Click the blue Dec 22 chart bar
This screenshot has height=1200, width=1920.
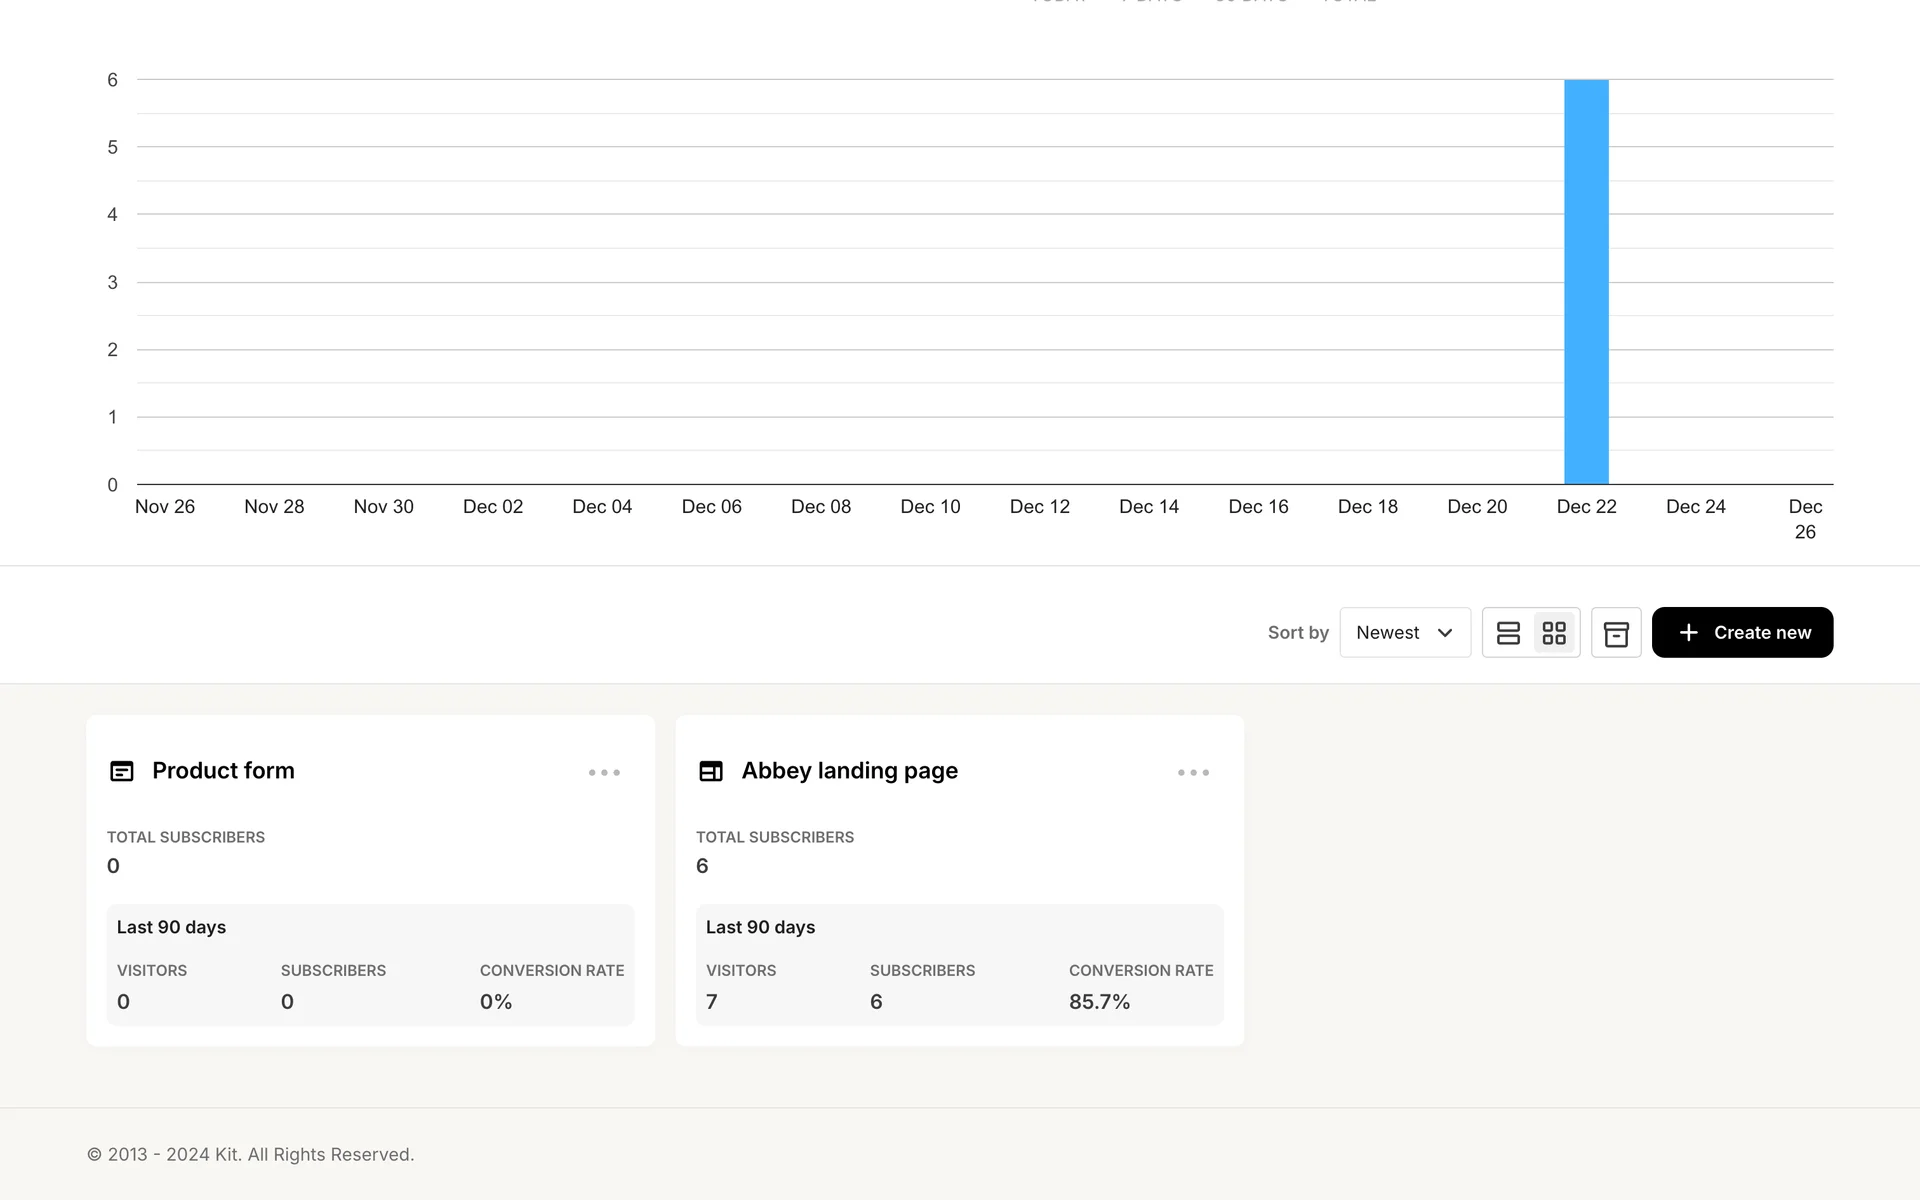[x=1586, y=282]
